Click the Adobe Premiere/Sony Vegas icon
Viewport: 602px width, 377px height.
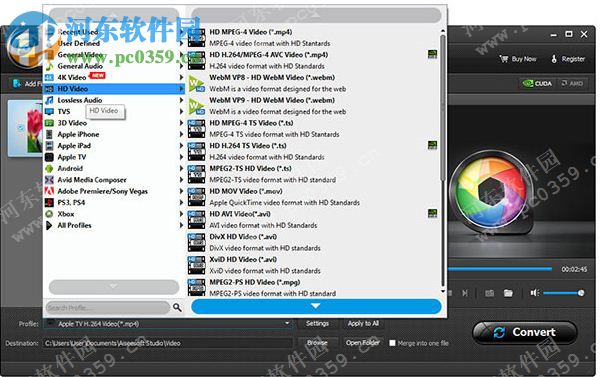(x=49, y=191)
